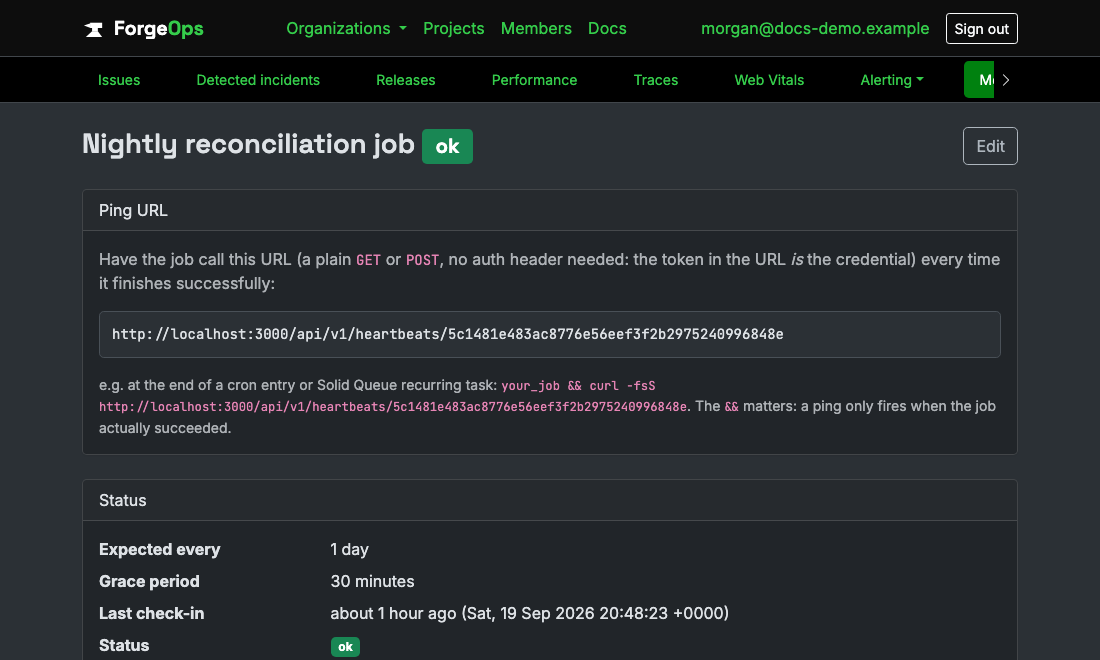The height and width of the screenshot is (660, 1100).
Task: Go to Projects in top navigation
Action: (453, 29)
